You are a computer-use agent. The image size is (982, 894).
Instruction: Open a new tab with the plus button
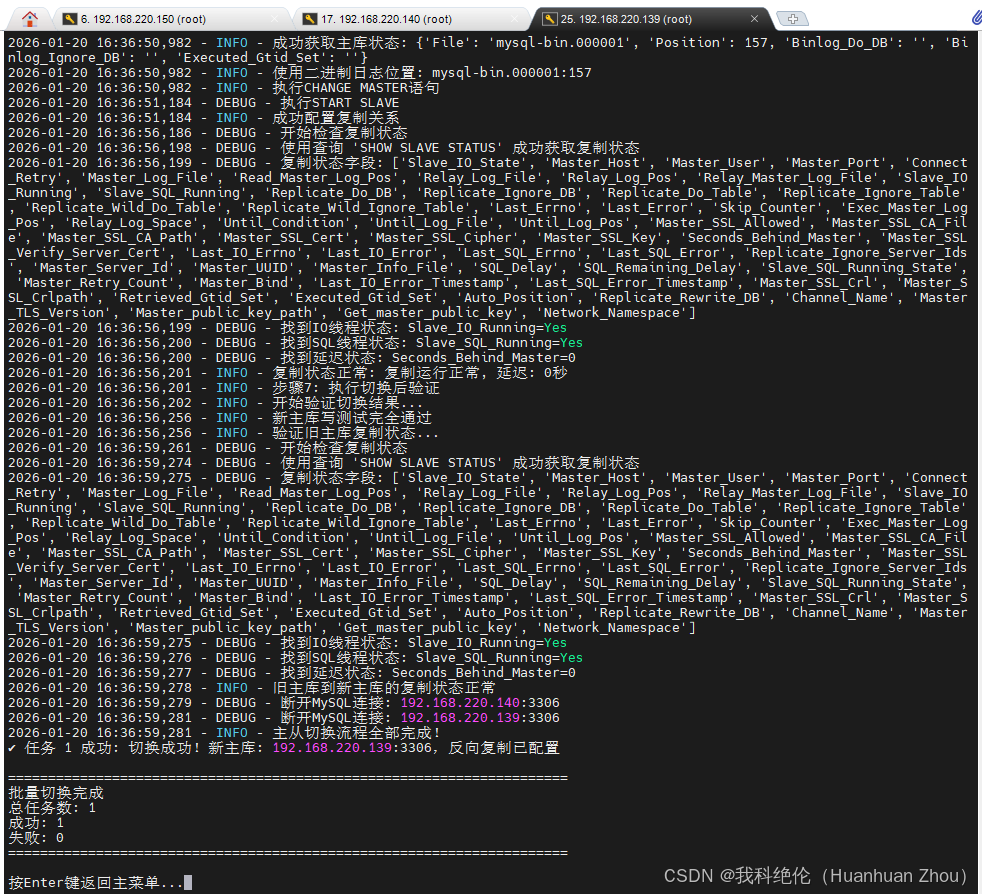(x=792, y=19)
